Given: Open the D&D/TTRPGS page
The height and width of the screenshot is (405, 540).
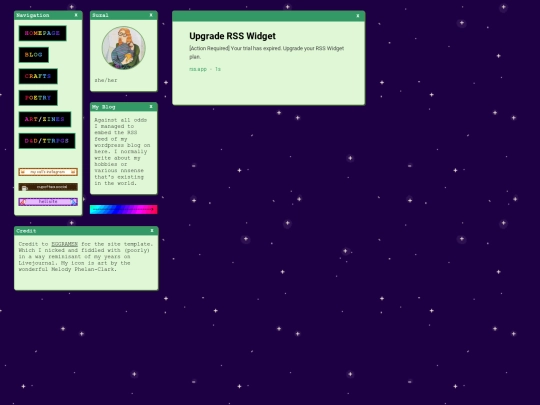Looking at the screenshot, I should coord(47,141).
